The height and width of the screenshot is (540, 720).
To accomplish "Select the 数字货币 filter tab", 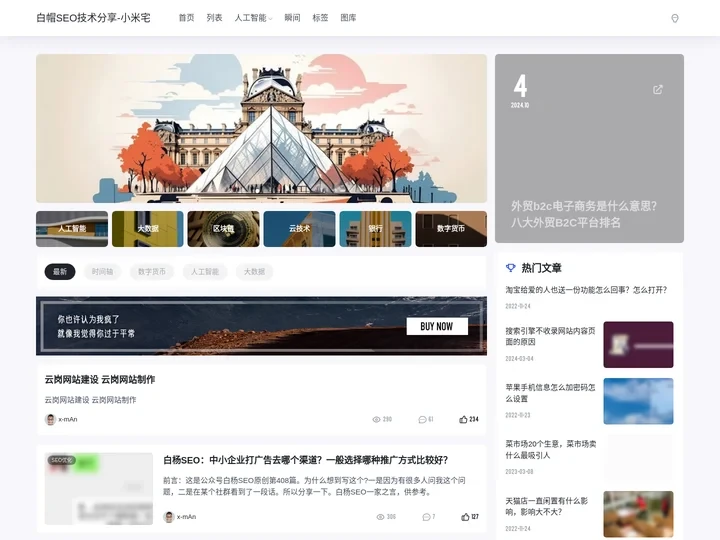I will pyautogui.click(x=152, y=271).
